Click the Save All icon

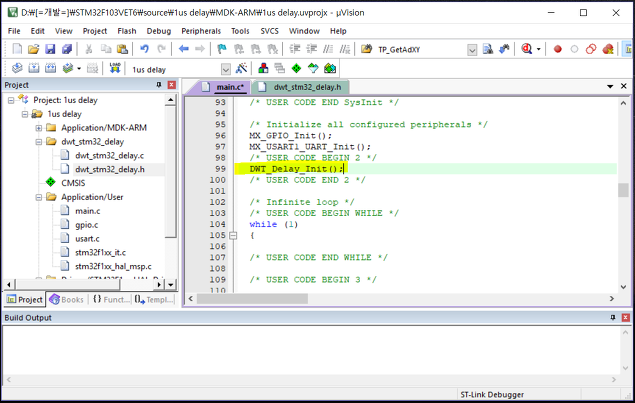coord(67,49)
